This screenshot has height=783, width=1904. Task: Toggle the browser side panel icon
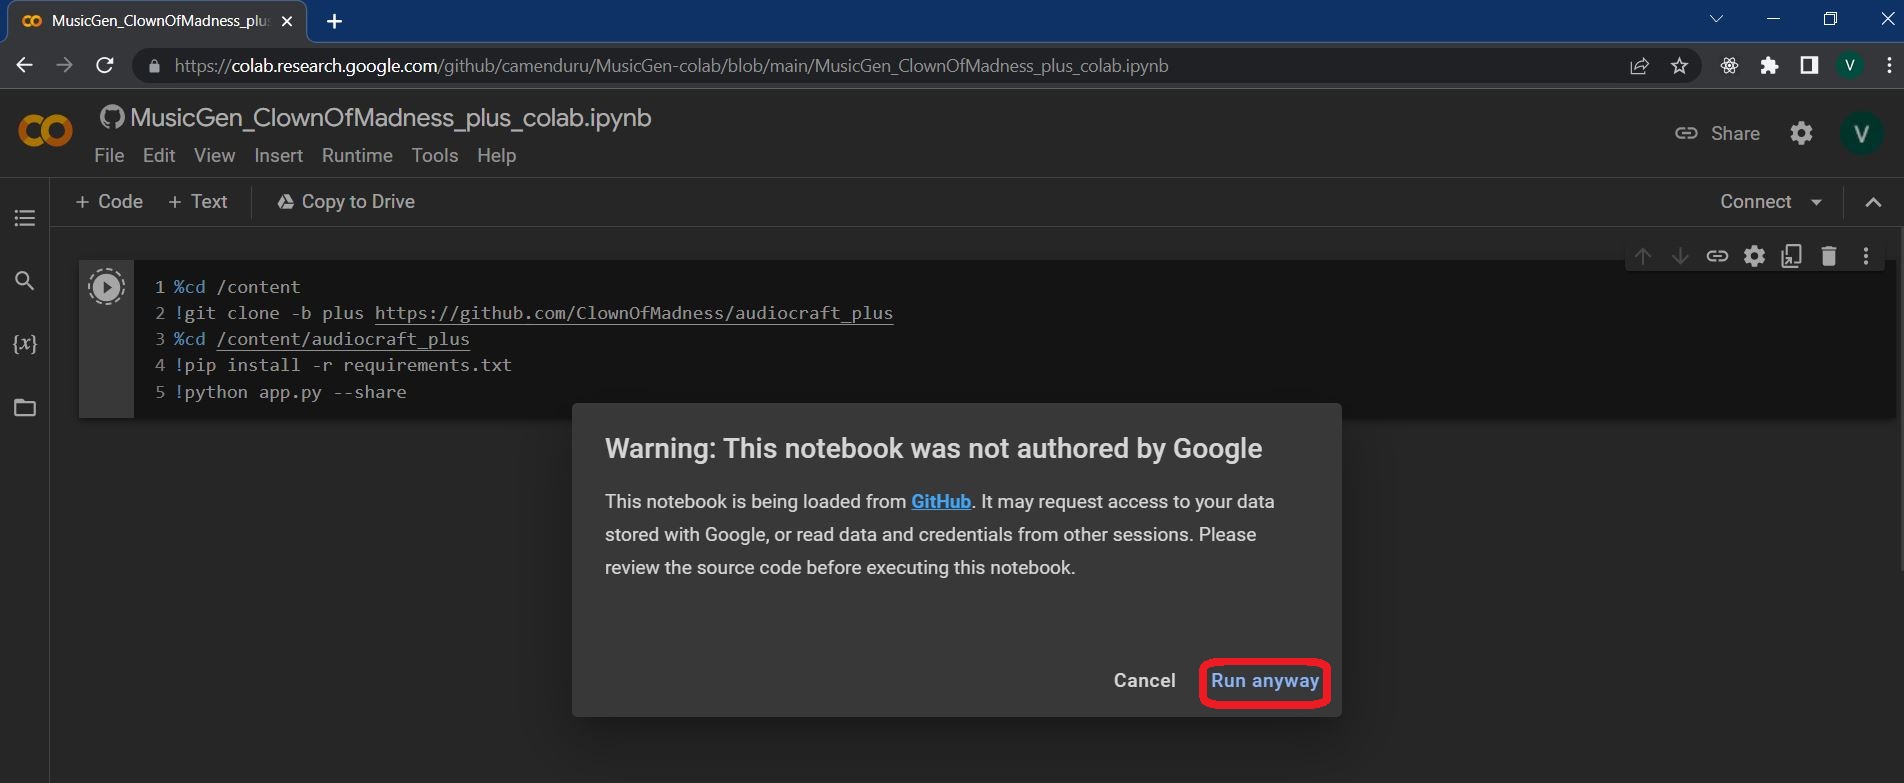[1809, 66]
